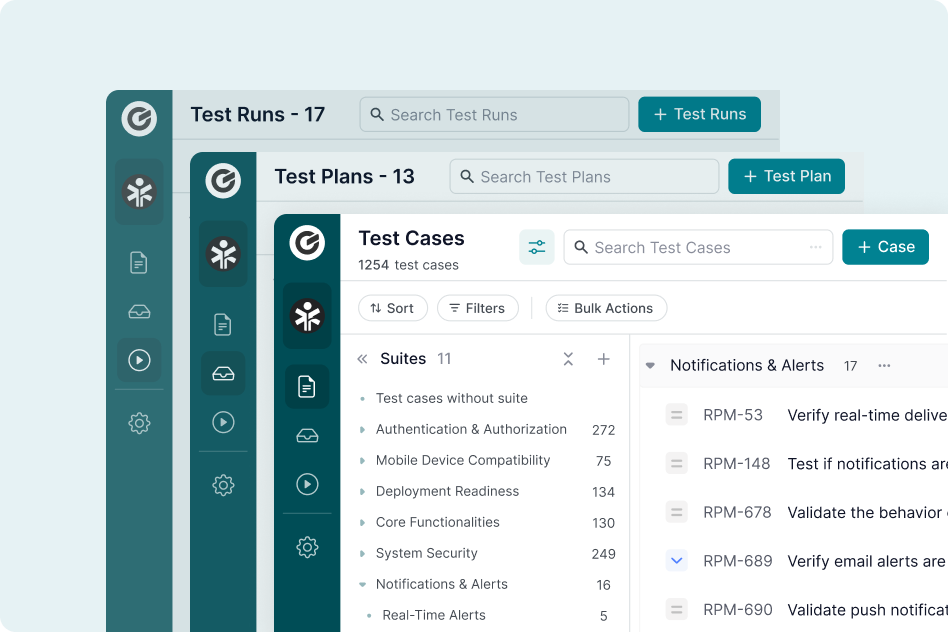Select Test cases without suite
This screenshot has height=632, width=948.
coord(452,398)
